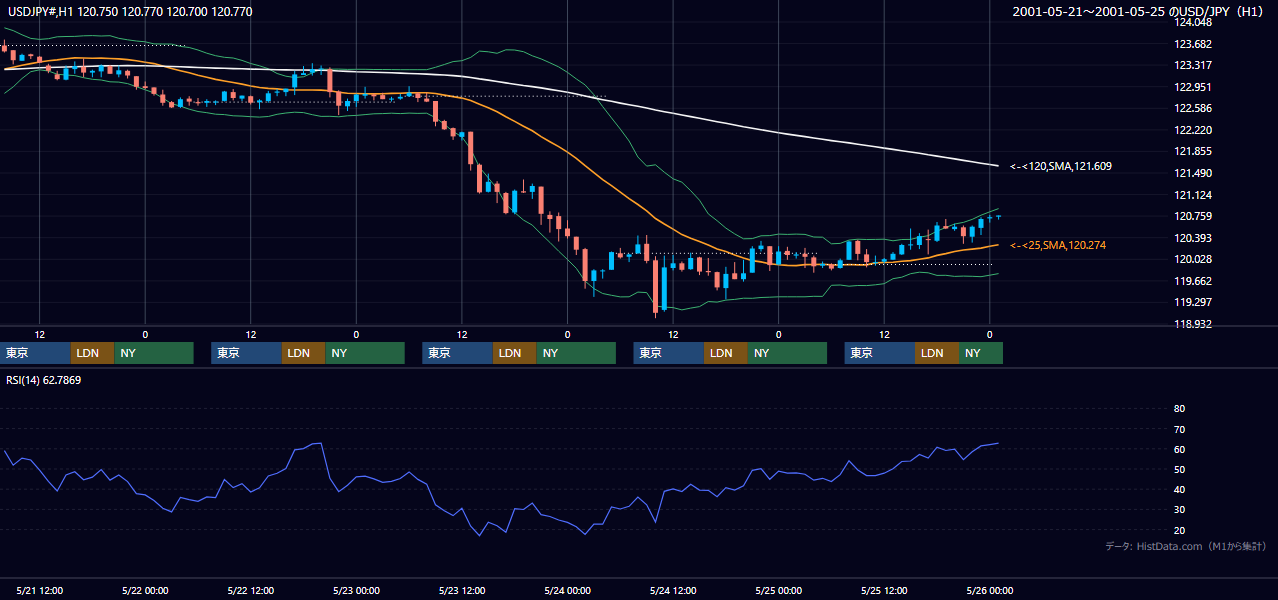The width and height of the screenshot is (1278, 600).
Task: Select the LDN session block for 5/22
Action: (303, 353)
